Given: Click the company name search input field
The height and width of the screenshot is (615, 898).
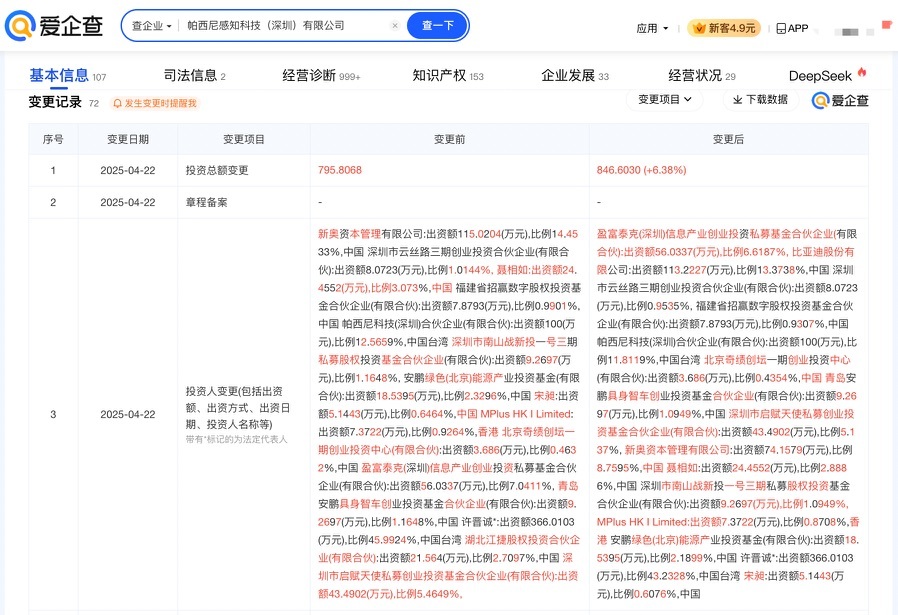Looking at the screenshot, I should pos(285,26).
